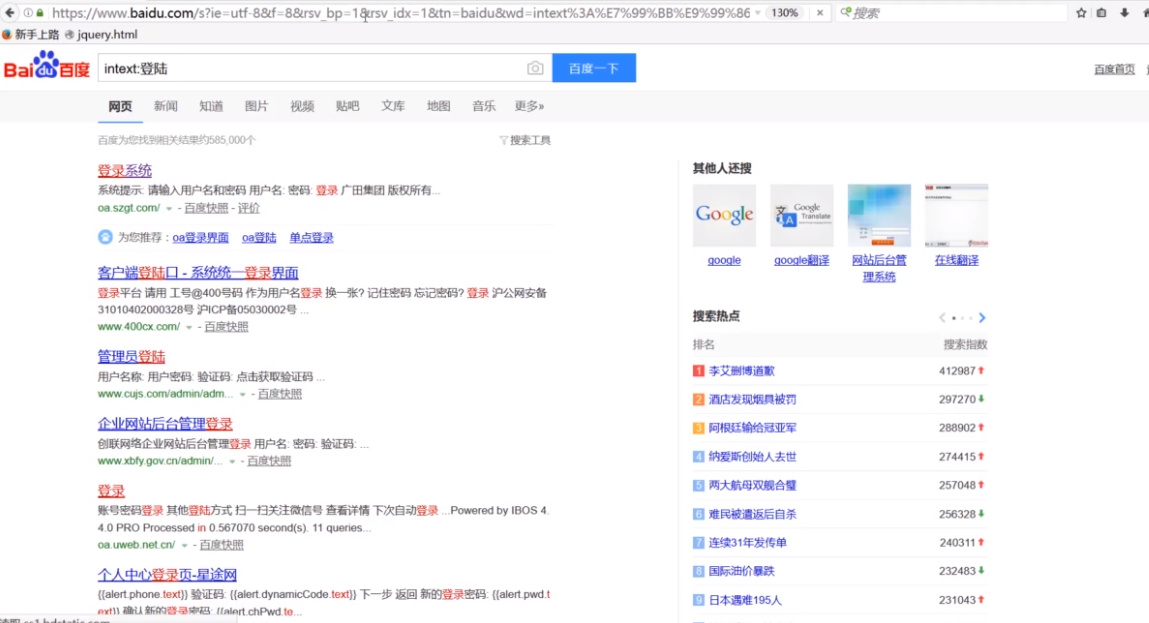Expand the 更多» tab menu

tap(529, 106)
